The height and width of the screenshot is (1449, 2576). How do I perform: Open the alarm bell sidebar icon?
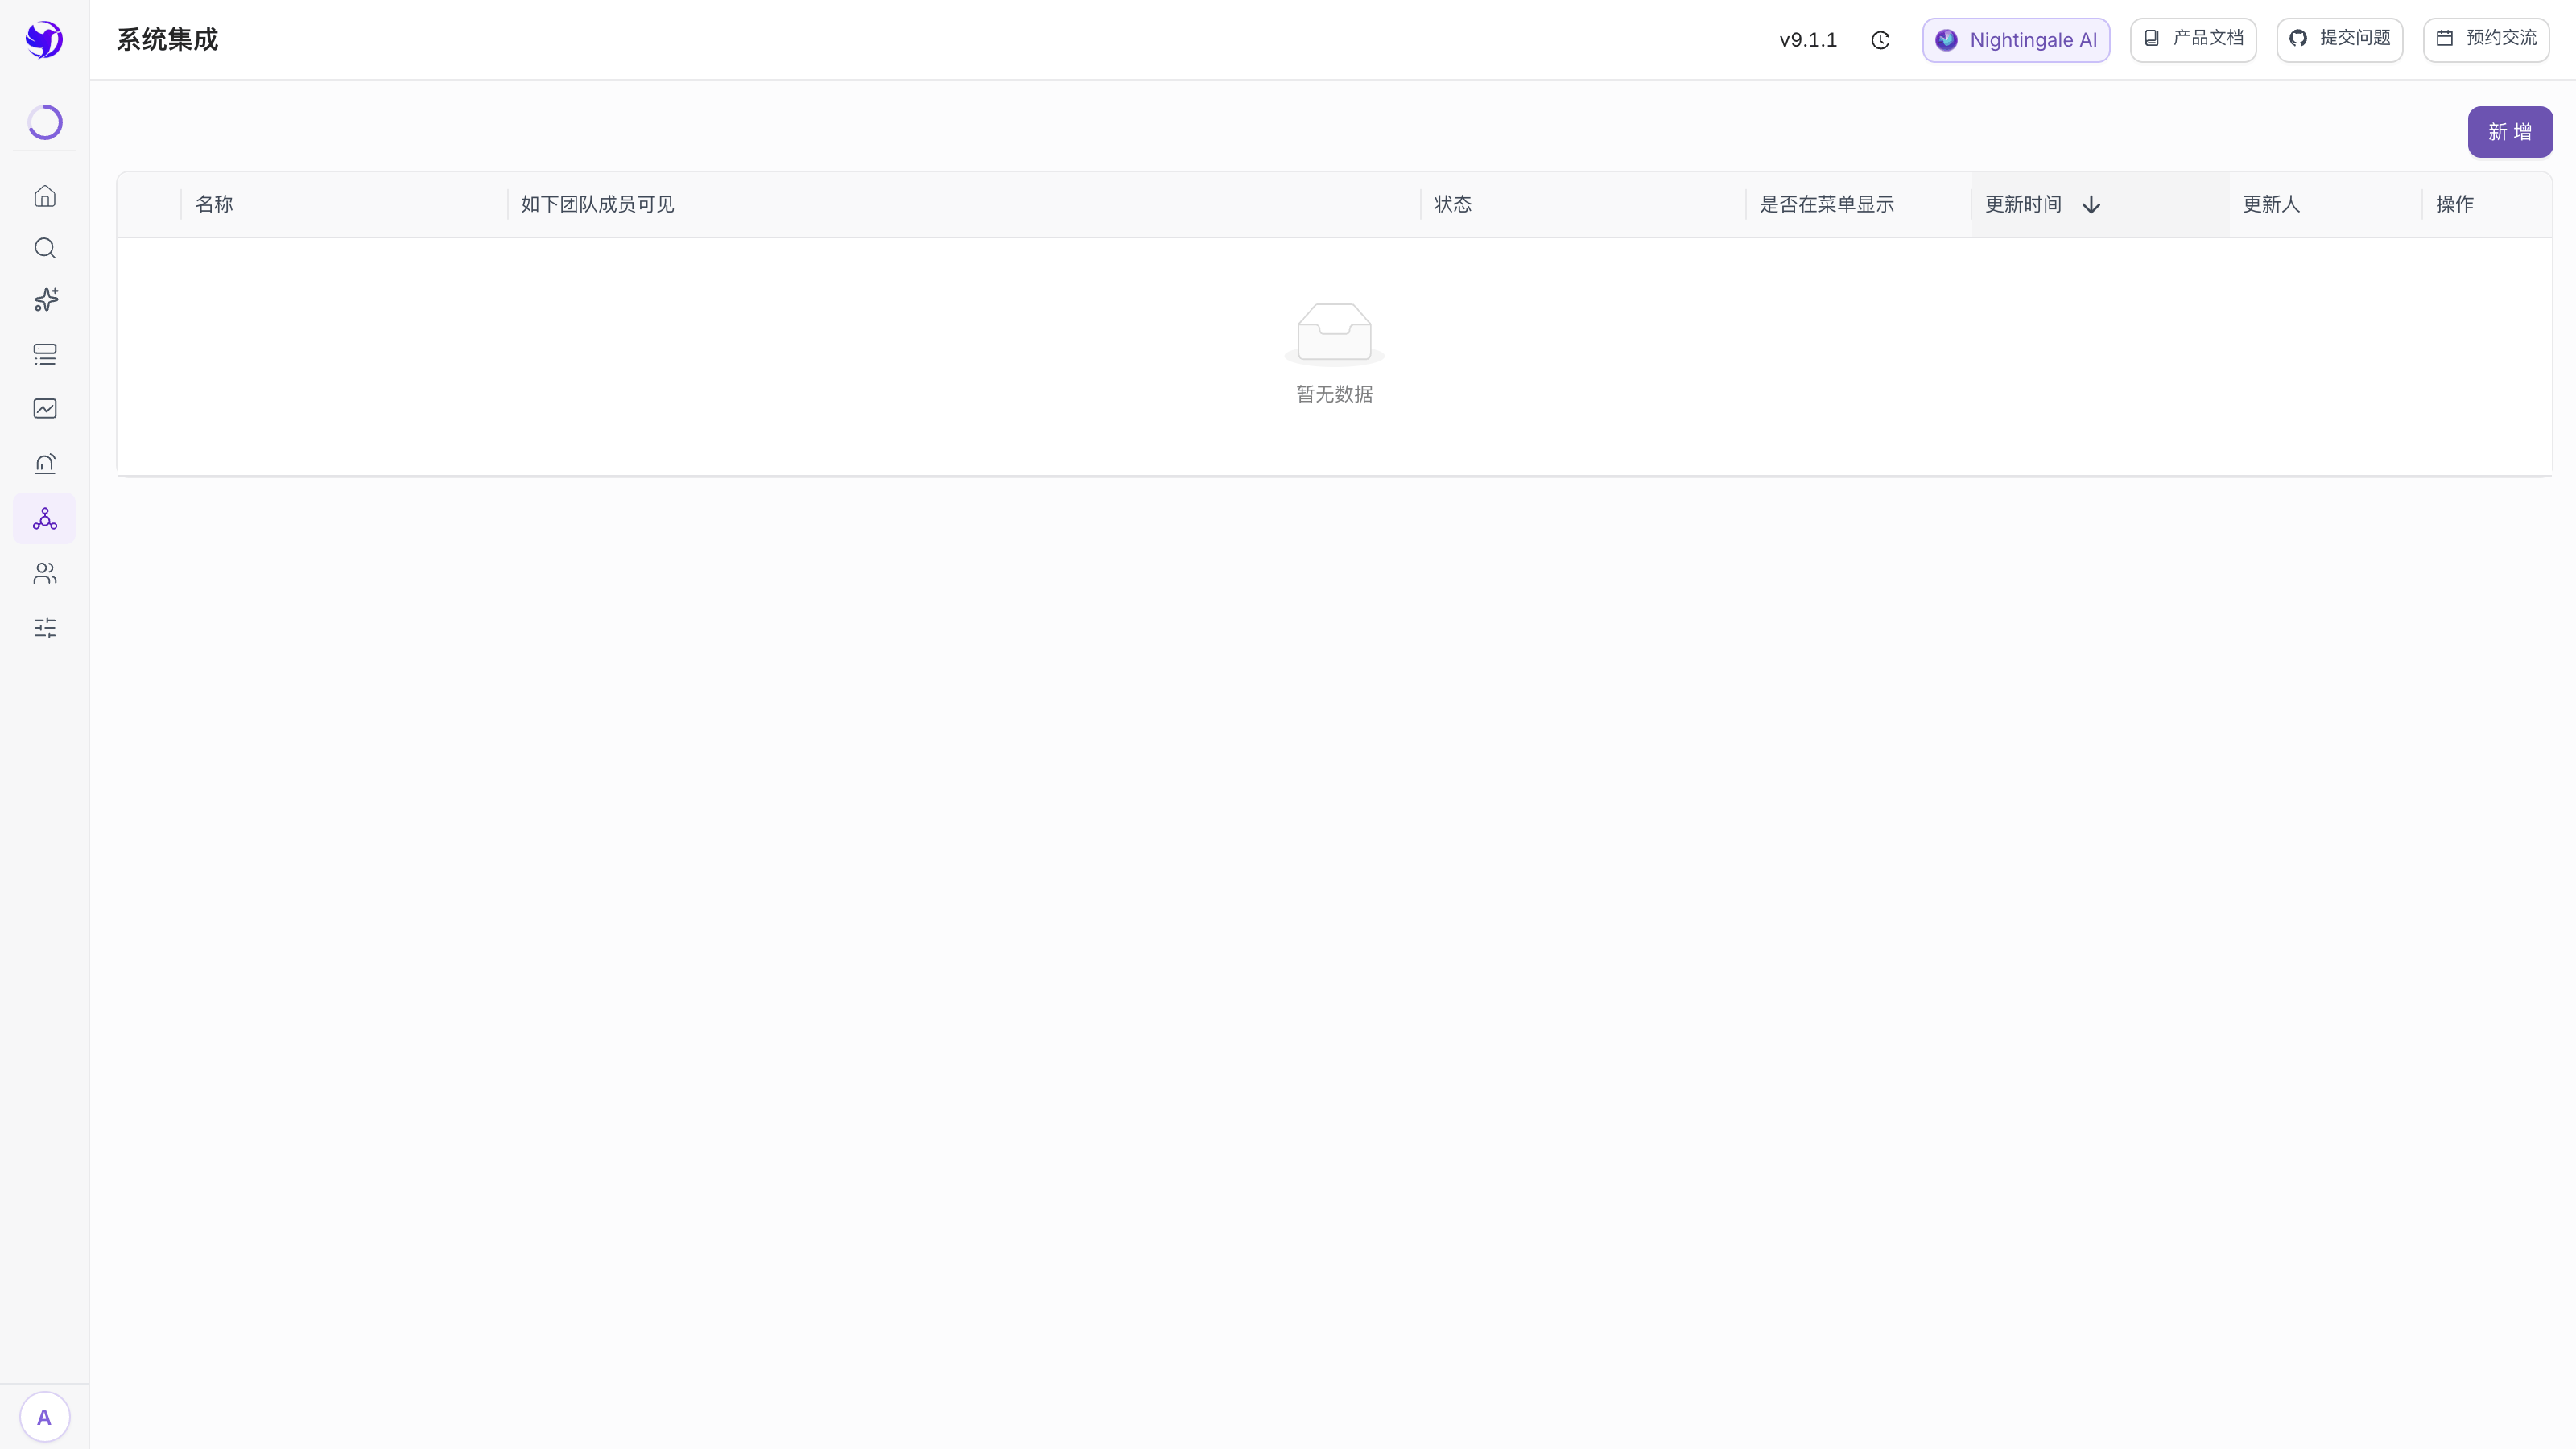(x=45, y=463)
